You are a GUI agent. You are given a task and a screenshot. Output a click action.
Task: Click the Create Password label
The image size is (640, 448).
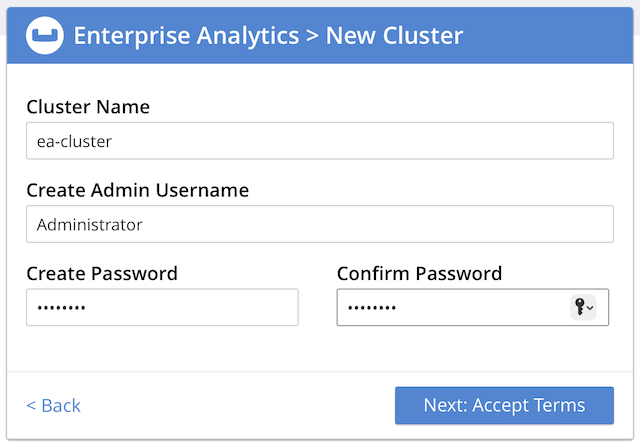pyautogui.click(x=102, y=273)
